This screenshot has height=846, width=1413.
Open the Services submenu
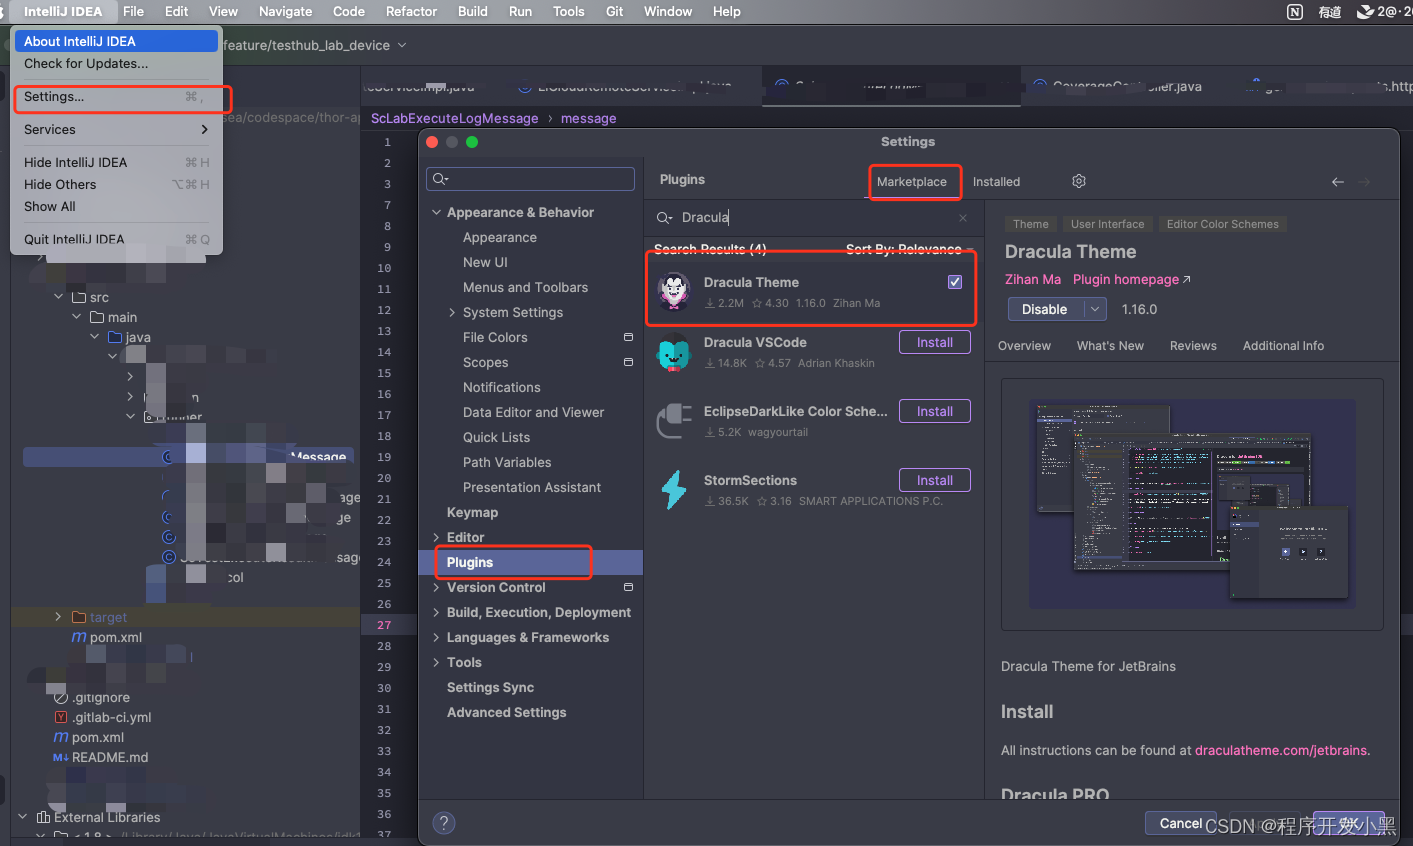pos(116,129)
